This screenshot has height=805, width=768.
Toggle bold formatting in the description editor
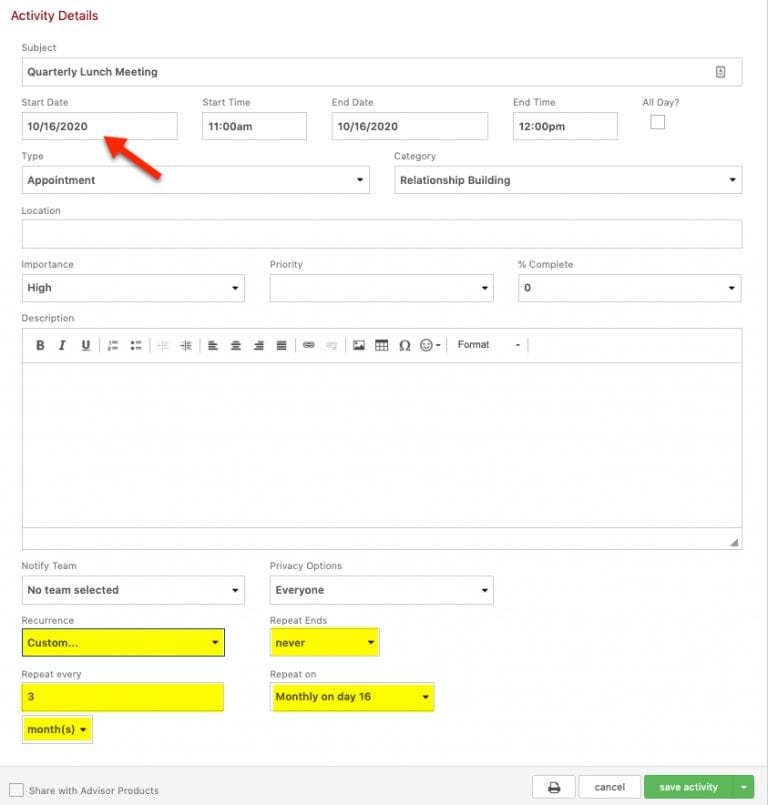(40, 345)
